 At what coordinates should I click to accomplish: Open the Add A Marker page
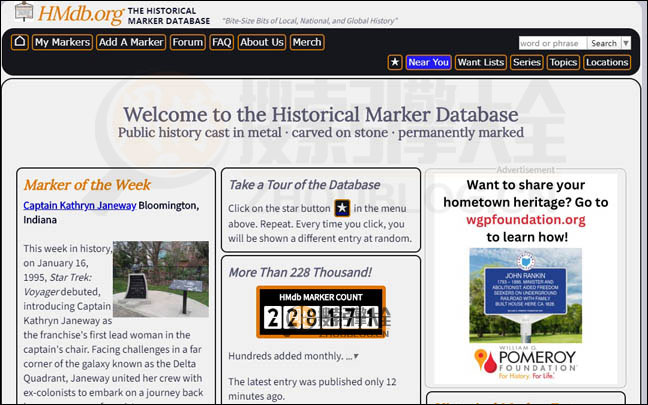131,42
